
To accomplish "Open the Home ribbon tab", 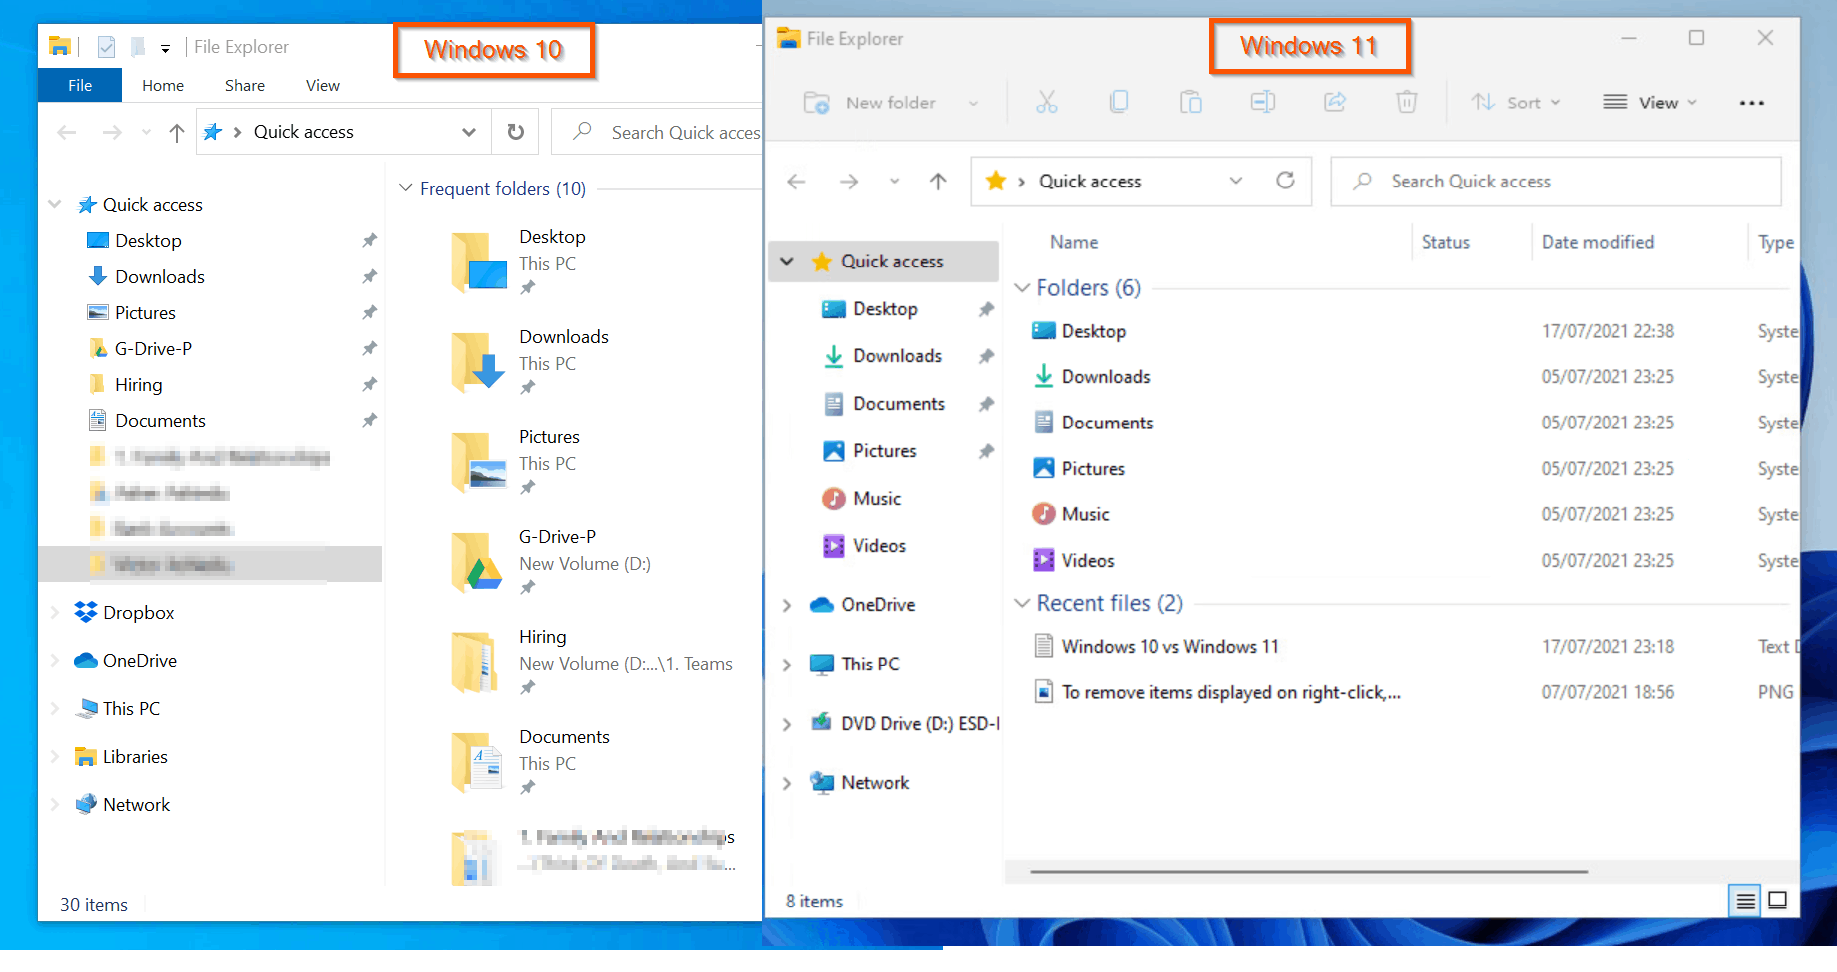I will click(163, 85).
